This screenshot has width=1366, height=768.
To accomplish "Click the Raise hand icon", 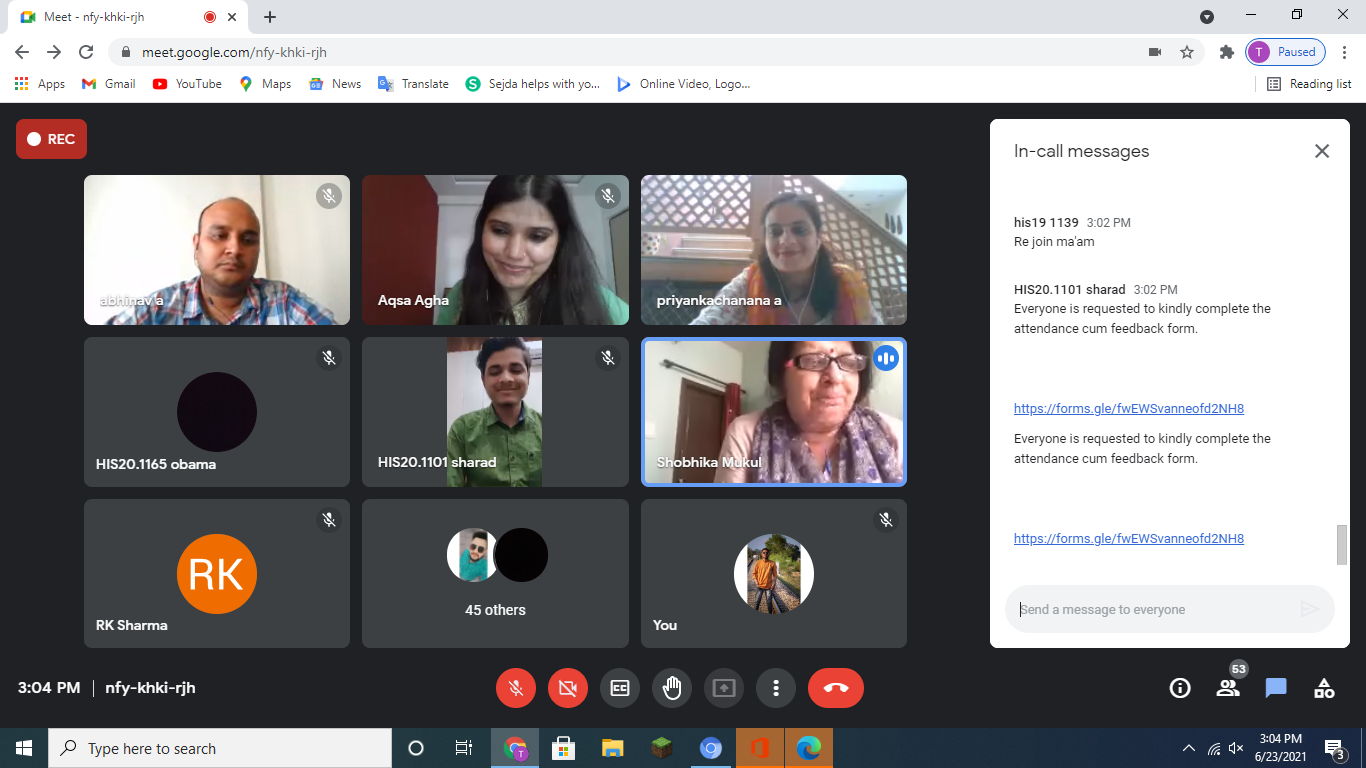I will coord(672,688).
